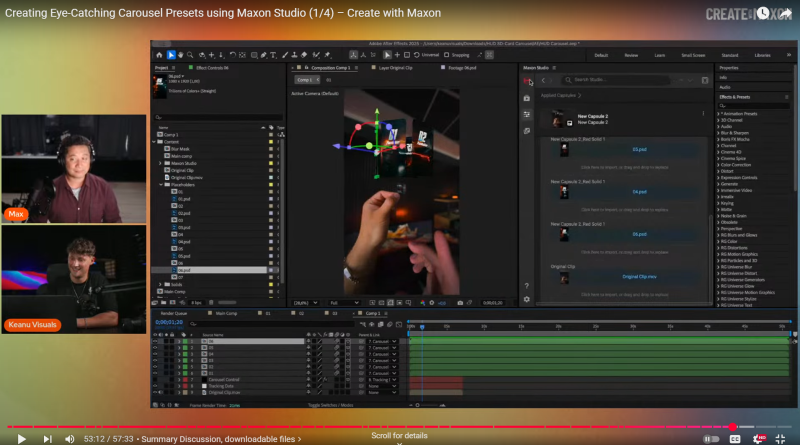Toggle visibility of layer 5
800x445 pixels.
(155, 366)
